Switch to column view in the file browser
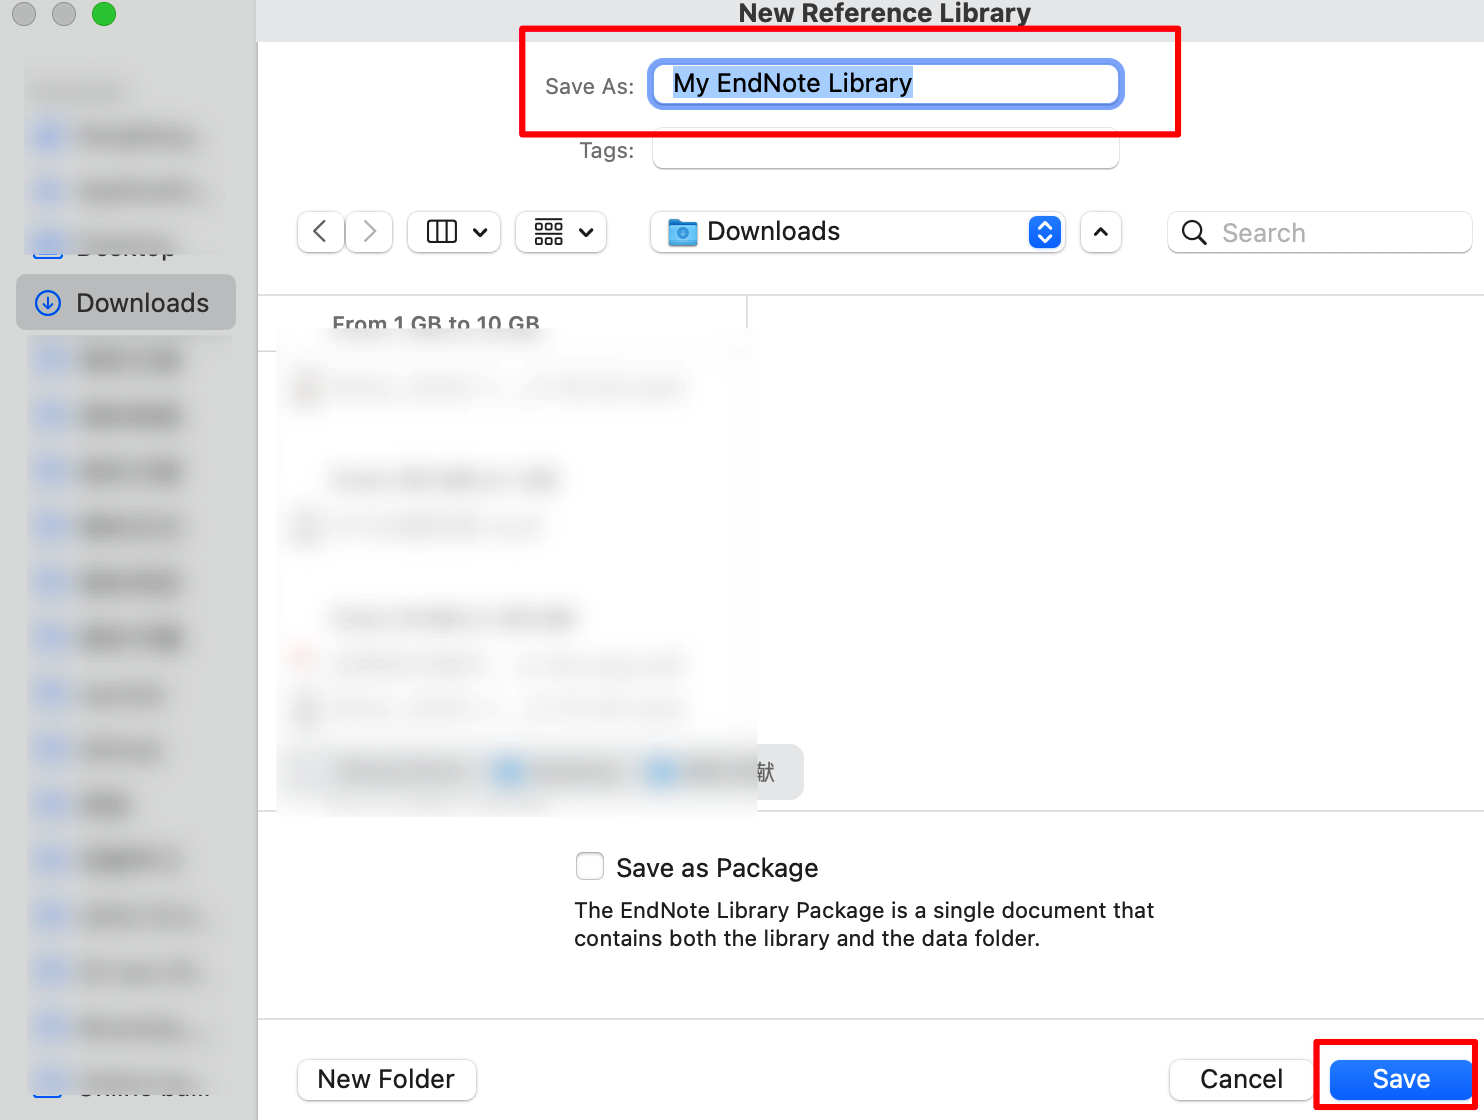This screenshot has height=1120, width=1484. pos(441,232)
